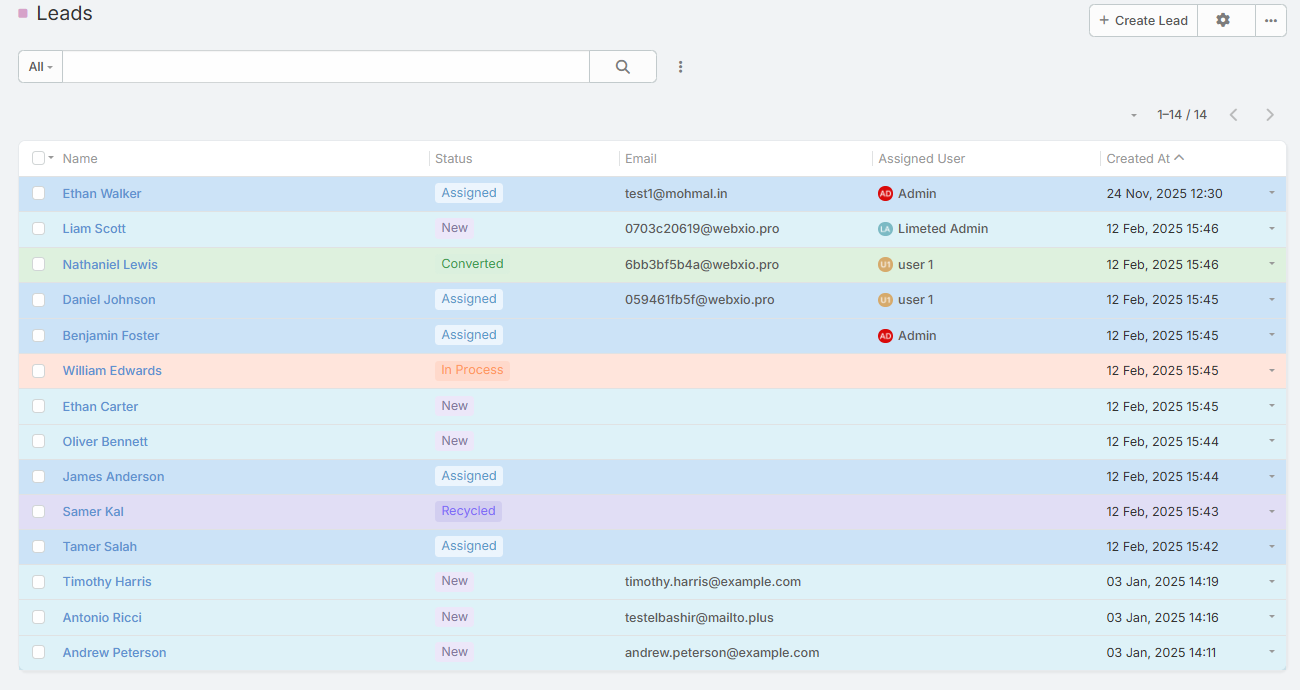
Task: Focus the leads search text field
Action: pos(325,67)
